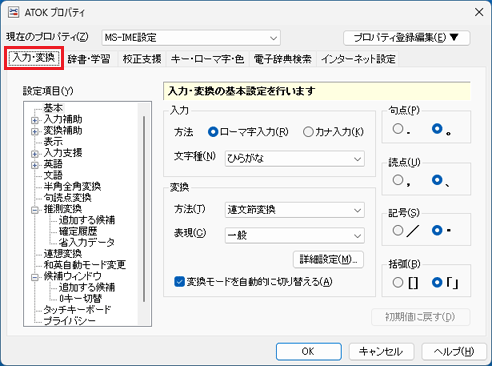Expand the 英語 tree node

coord(35,165)
